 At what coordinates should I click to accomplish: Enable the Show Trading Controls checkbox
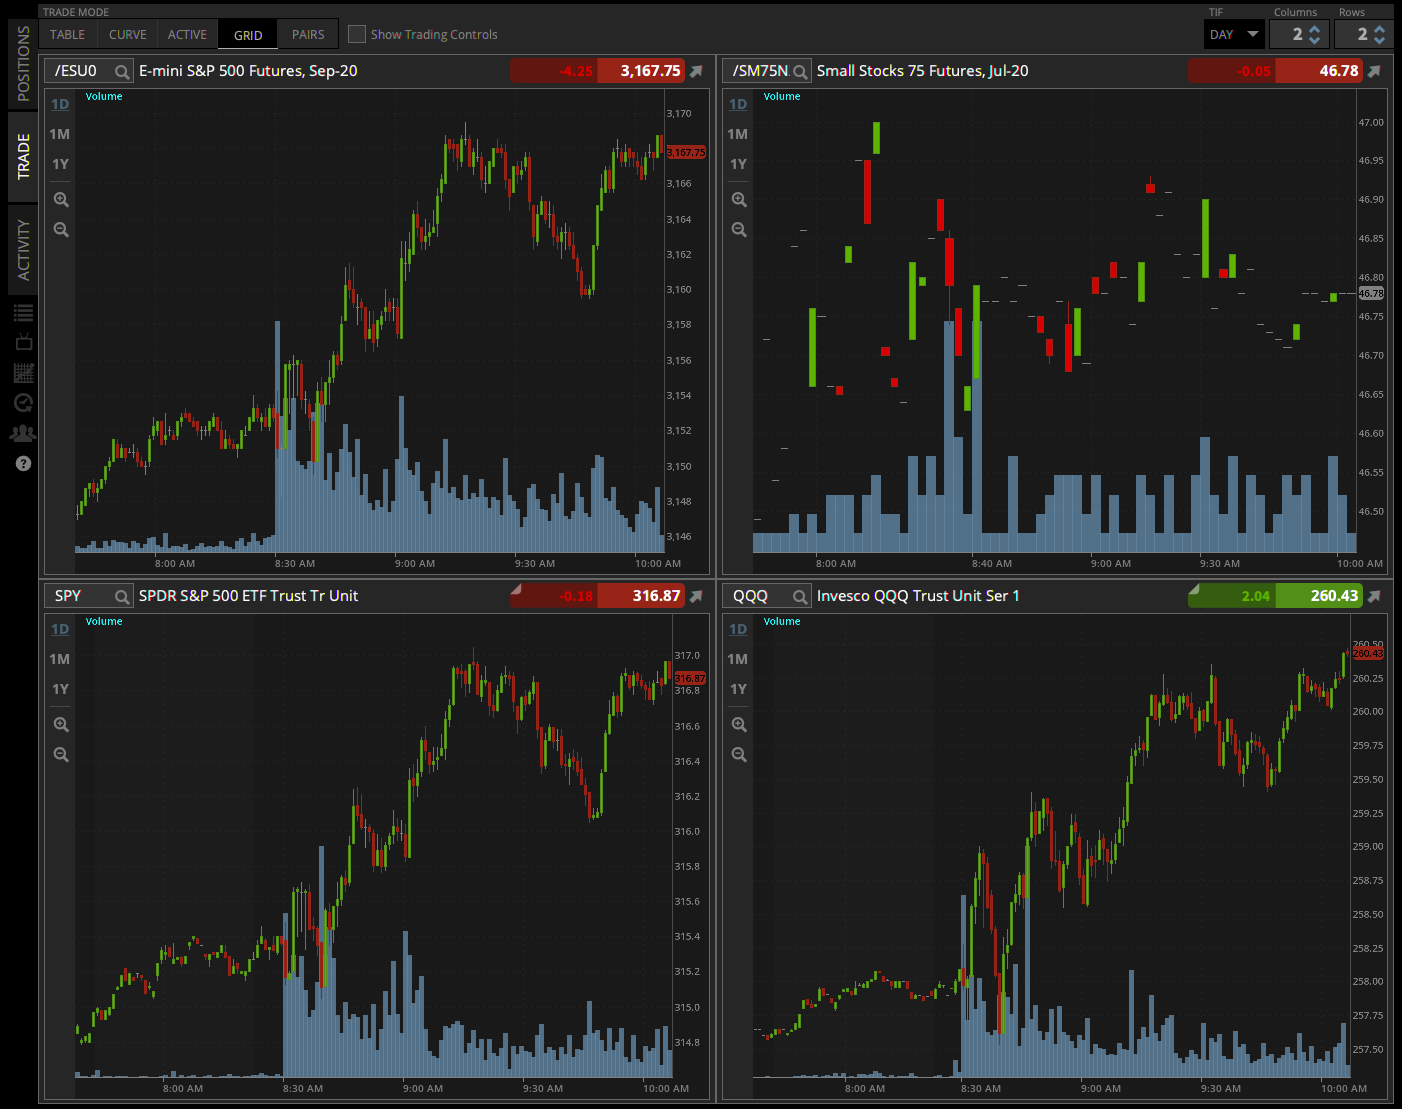coord(356,34)
